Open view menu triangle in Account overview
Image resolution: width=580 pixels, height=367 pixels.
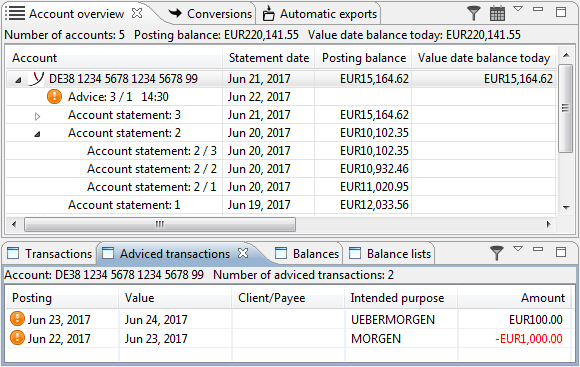(518, 9)
